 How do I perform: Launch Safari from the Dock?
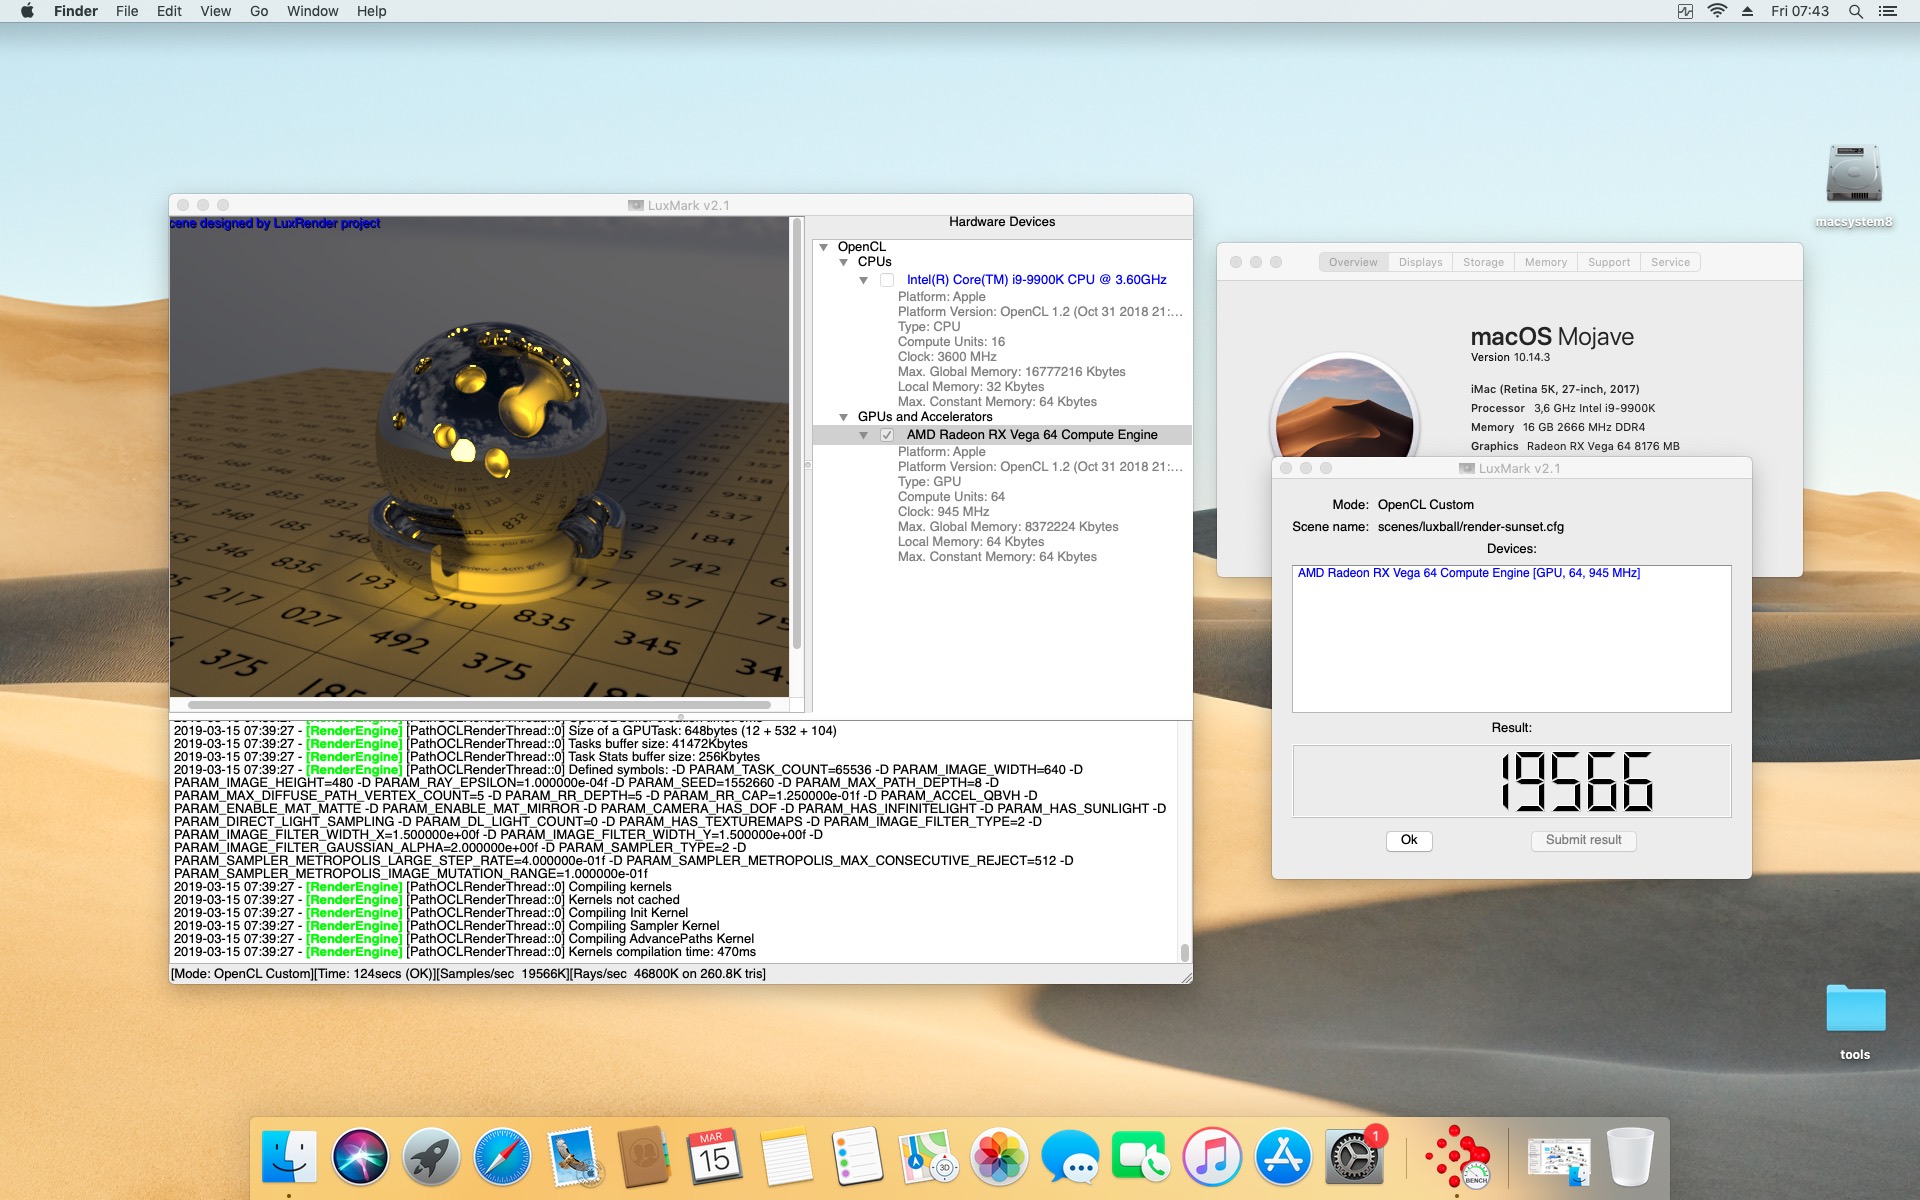pos(502,1157)
